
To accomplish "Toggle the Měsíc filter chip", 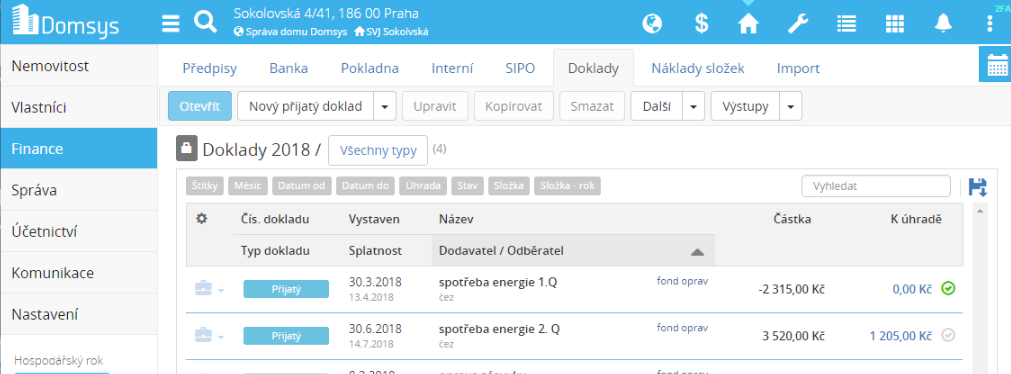I will pyautogui.click(x=248, y=186).
